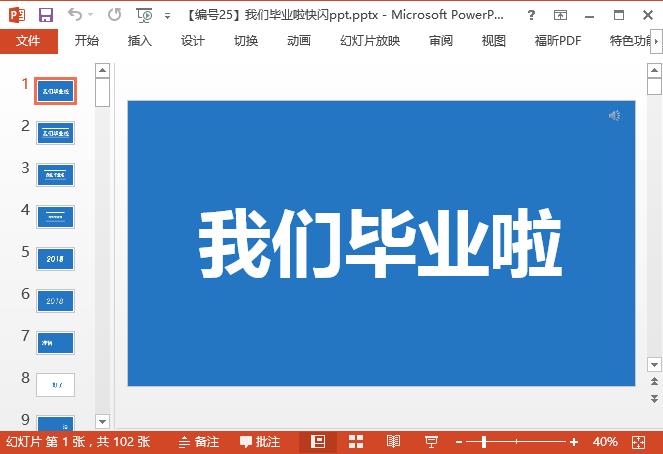Select slide 5 thumbnail labeled 2018
This screenshot has height=454, width=663.
coord(55,258)
